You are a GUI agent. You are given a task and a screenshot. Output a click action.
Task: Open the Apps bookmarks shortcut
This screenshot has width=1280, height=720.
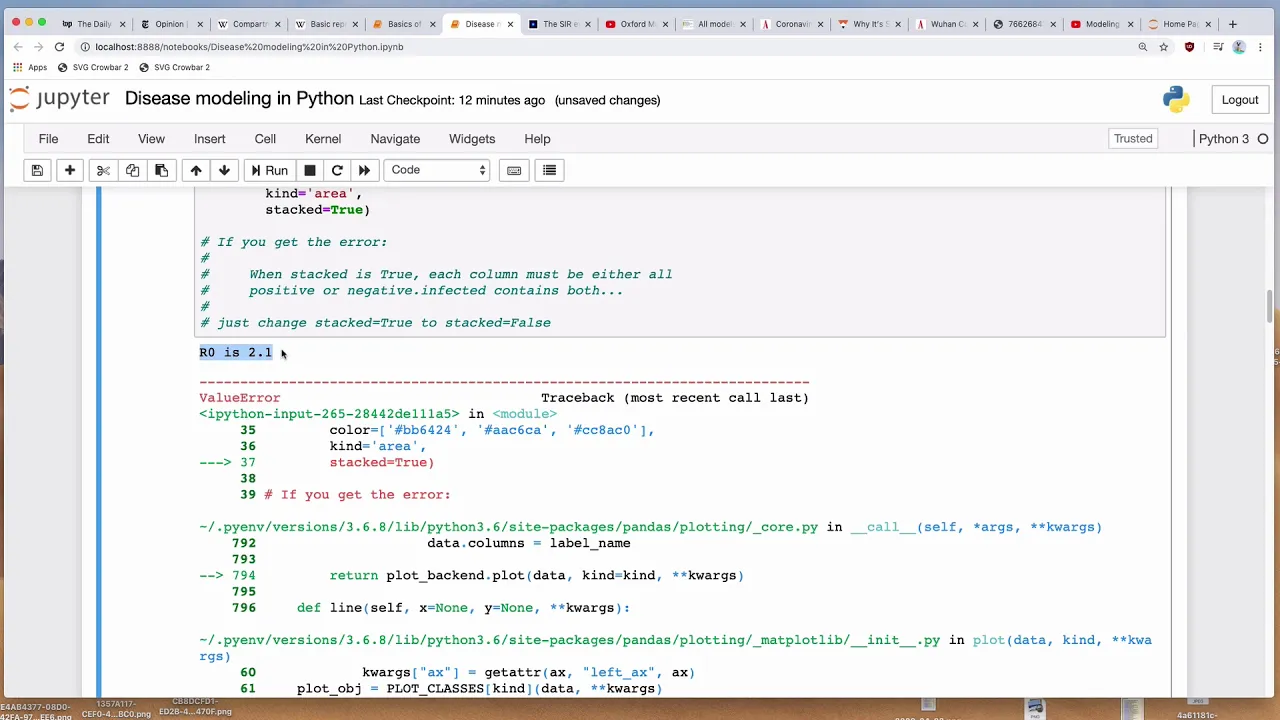pos(28,67)
